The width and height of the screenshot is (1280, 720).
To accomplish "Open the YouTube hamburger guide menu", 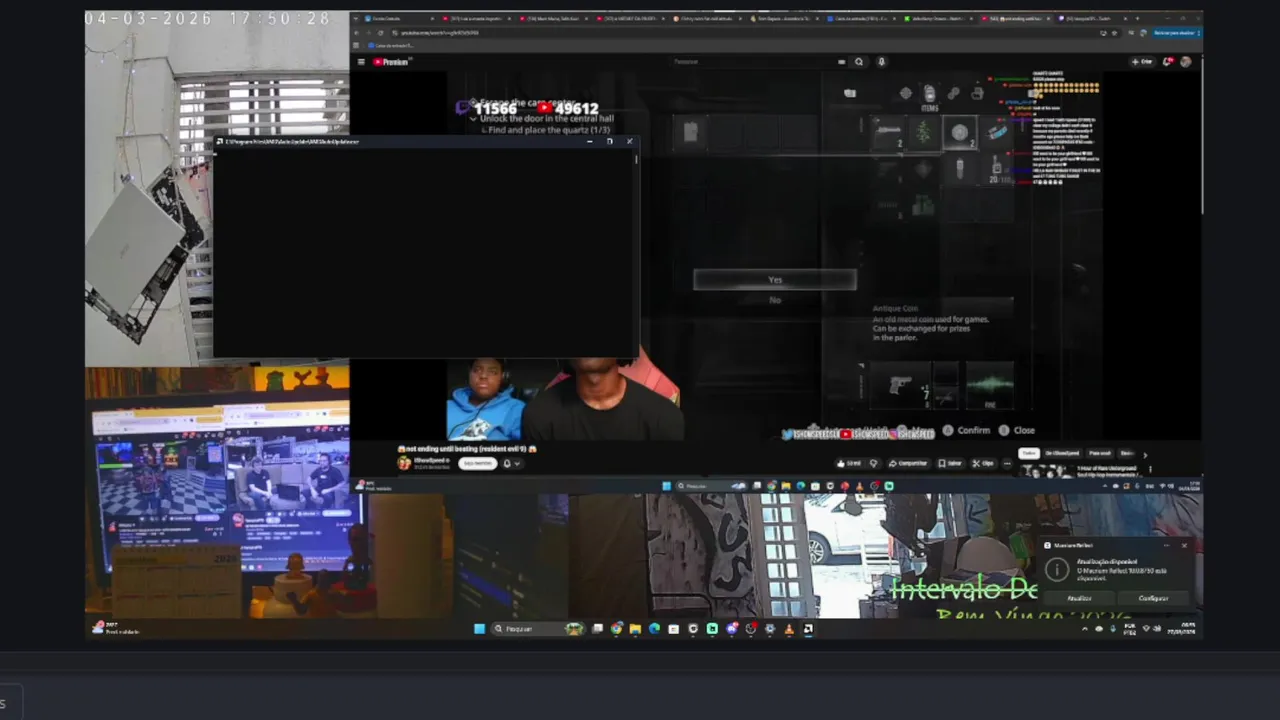I will coord(361,61).
